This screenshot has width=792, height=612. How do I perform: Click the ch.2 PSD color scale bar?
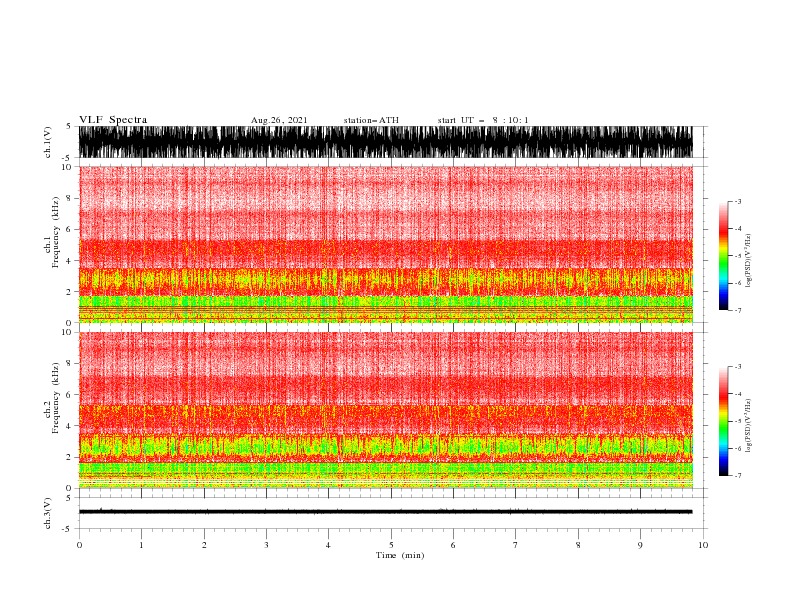[x=723, y=421]
